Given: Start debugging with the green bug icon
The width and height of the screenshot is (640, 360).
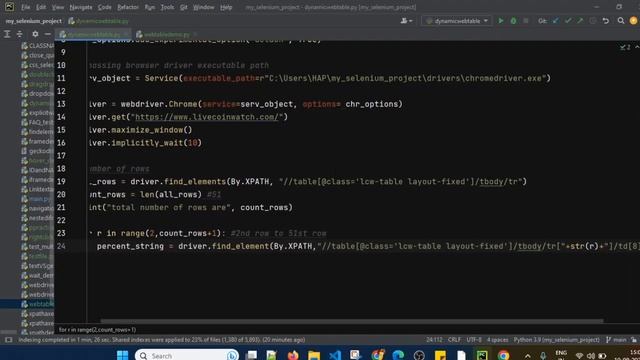Looking at the screenshot, I should point(513,21).
